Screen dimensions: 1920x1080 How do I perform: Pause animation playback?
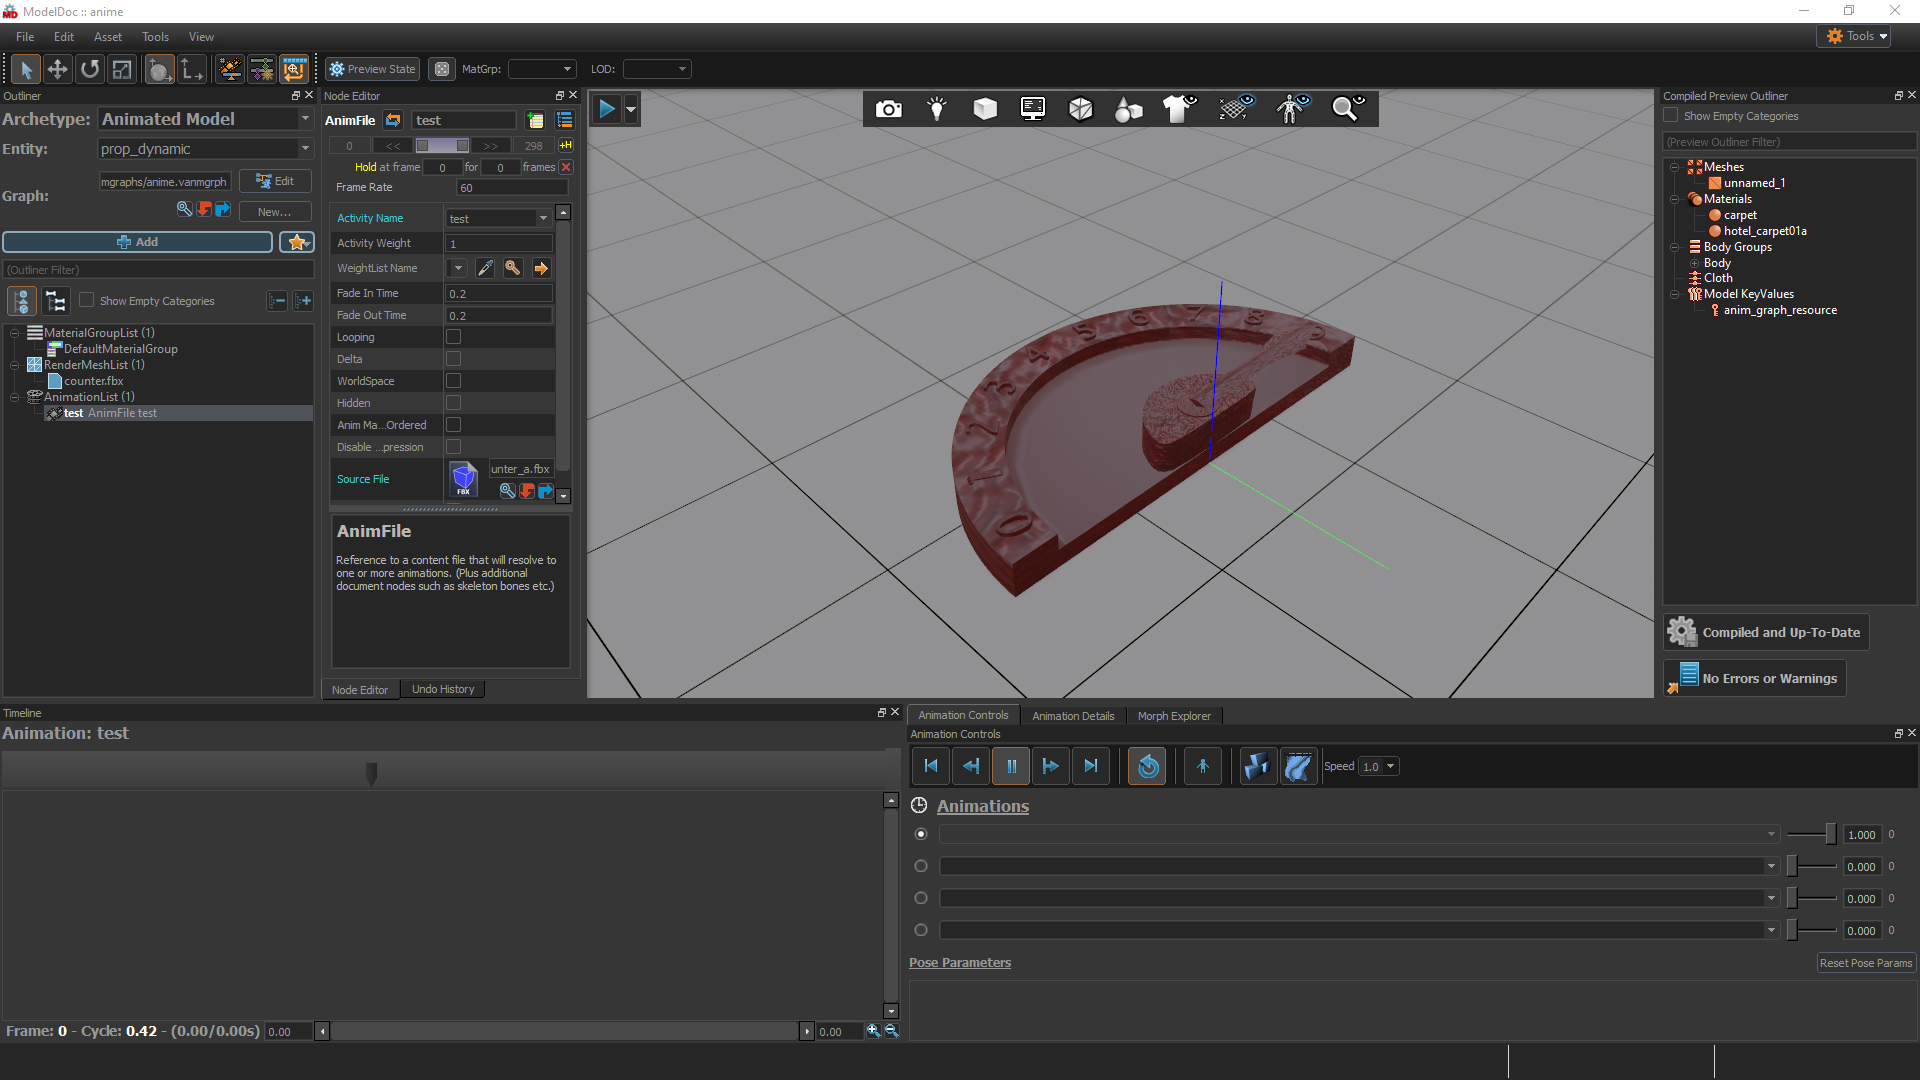pyautogui.click(x=1011, y=767)
